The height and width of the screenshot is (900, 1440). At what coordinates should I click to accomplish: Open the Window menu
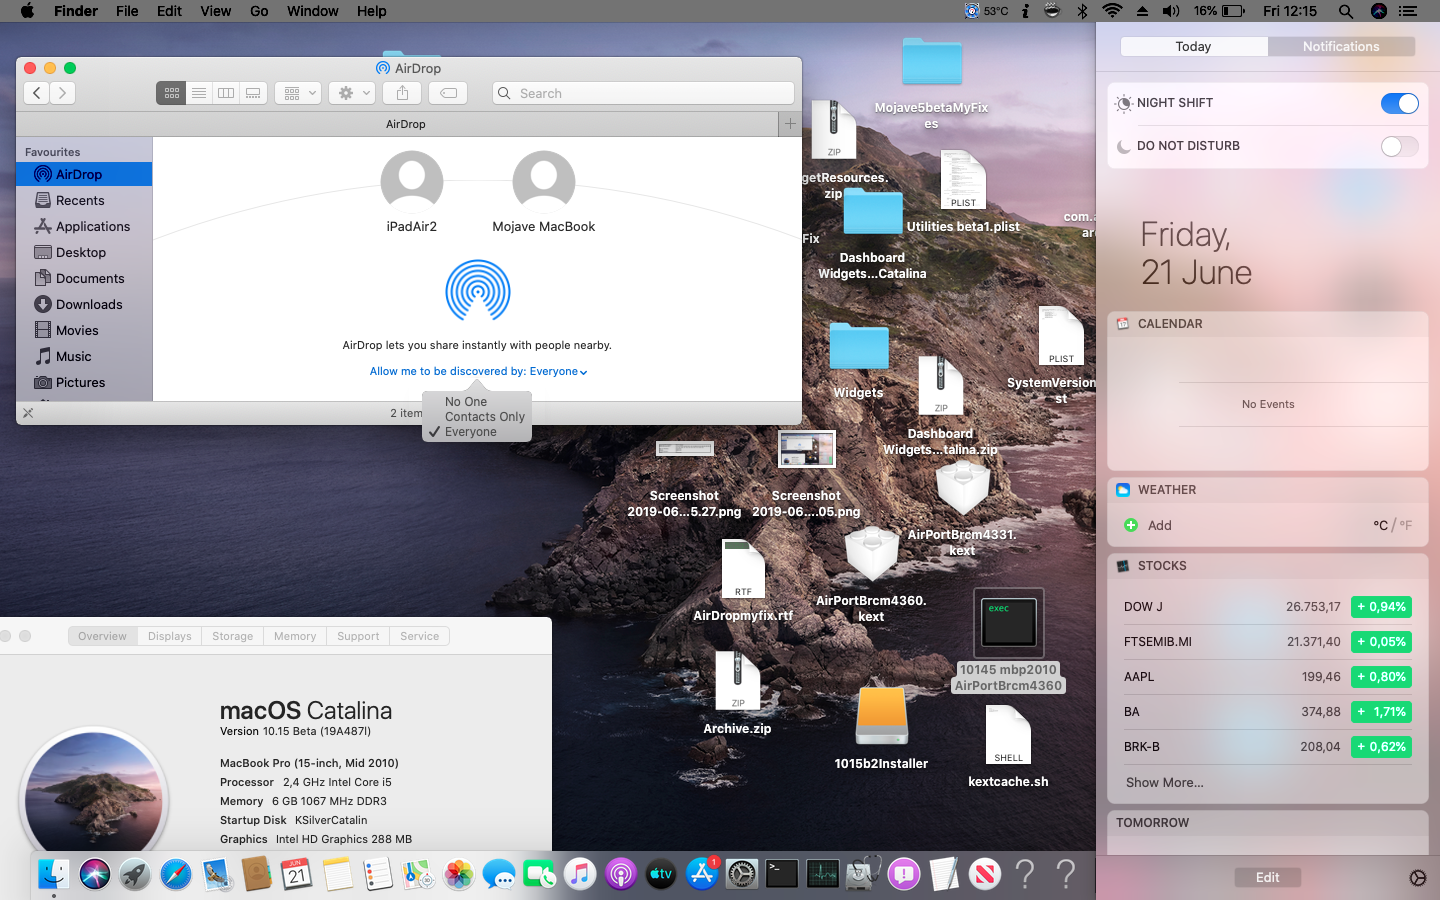(x=312, y=11)
